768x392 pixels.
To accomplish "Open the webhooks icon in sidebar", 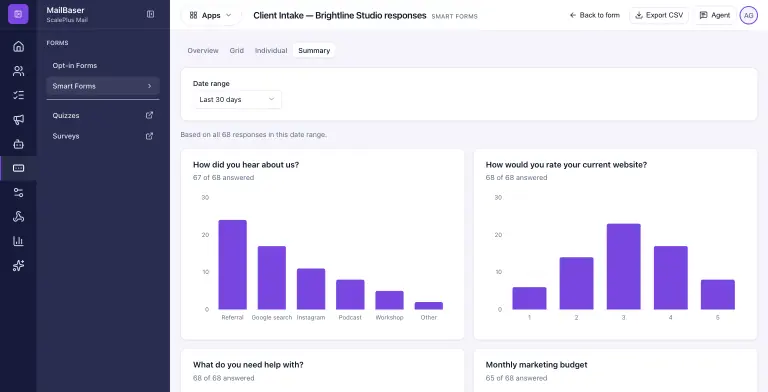I will pos(18,217).
